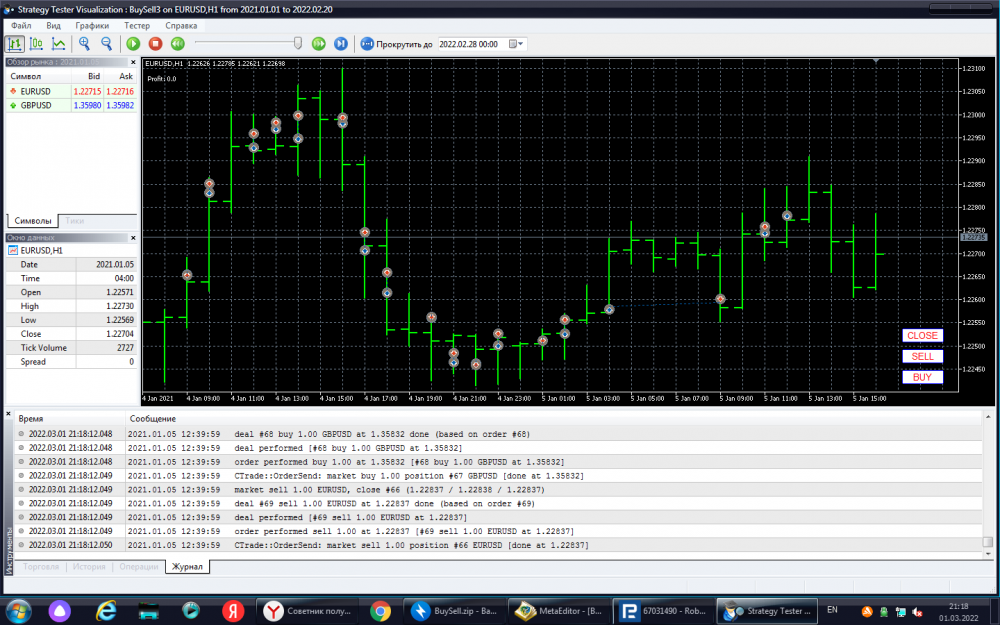The height and width of the screenshot is (625, 1000).
Task: Click the 'Прокрутить до' scroll-to button
Action: point(396,44)
